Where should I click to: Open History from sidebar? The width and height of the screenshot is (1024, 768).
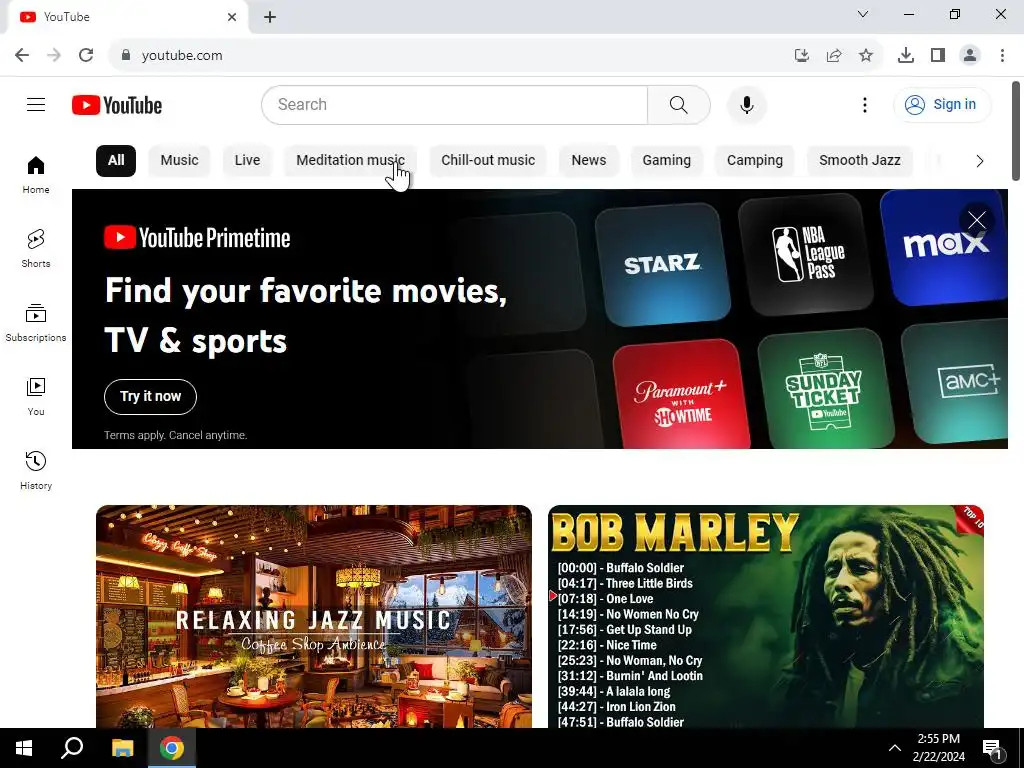tap(36, 470)
